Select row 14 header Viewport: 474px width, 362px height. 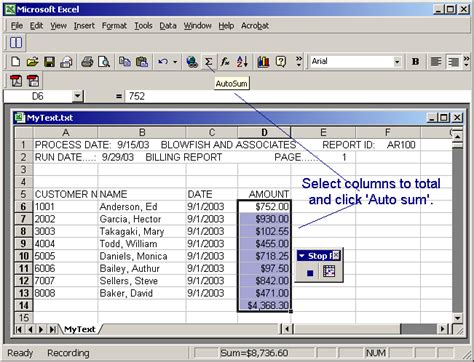(23, 305)
